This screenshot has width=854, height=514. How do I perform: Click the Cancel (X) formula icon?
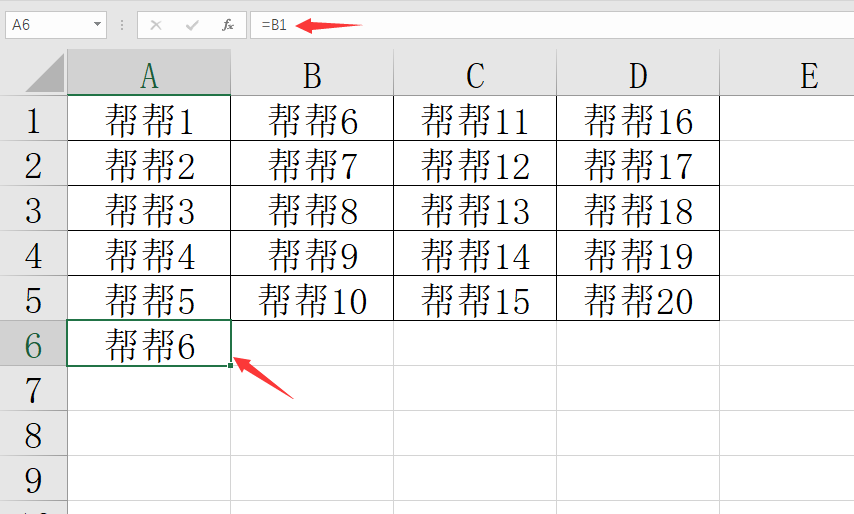pos(156,25)
